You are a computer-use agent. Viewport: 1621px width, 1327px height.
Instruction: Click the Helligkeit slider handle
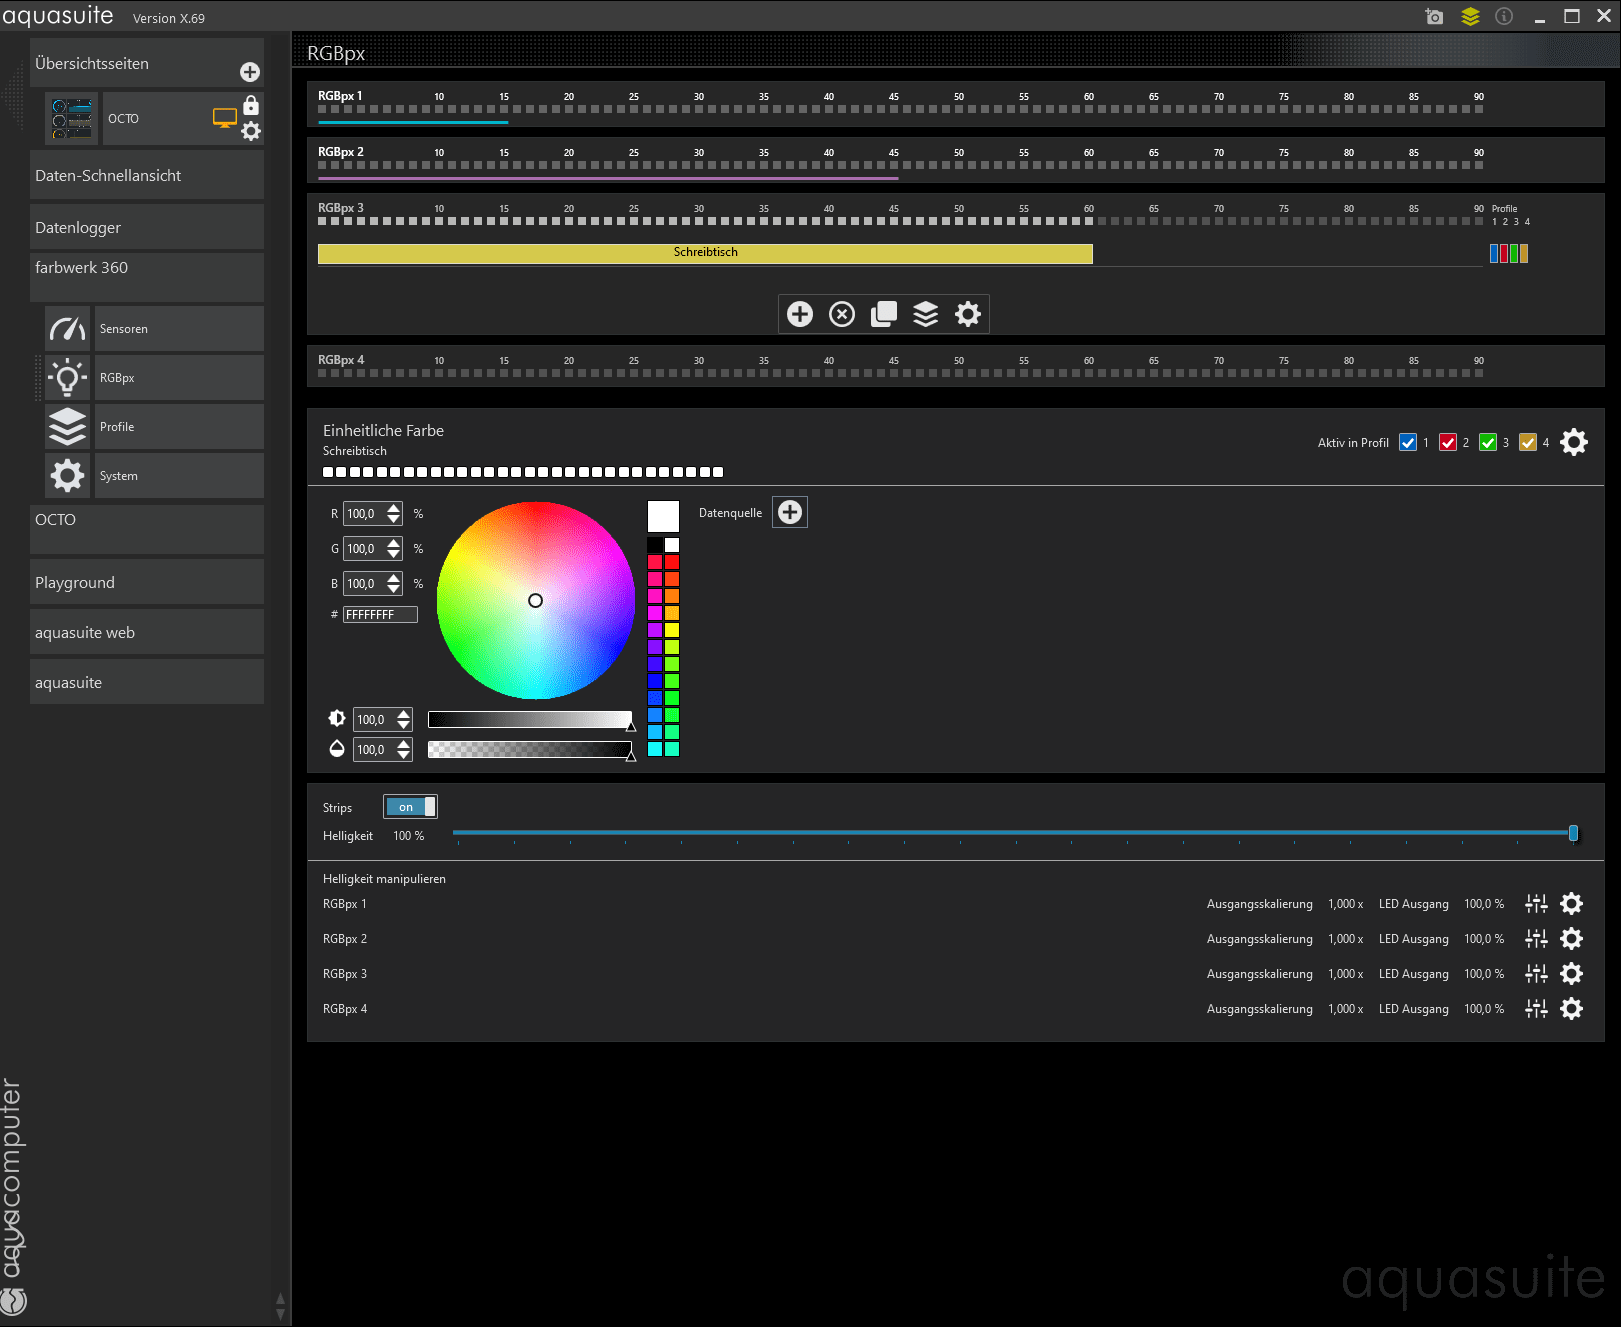point(1573,833)
